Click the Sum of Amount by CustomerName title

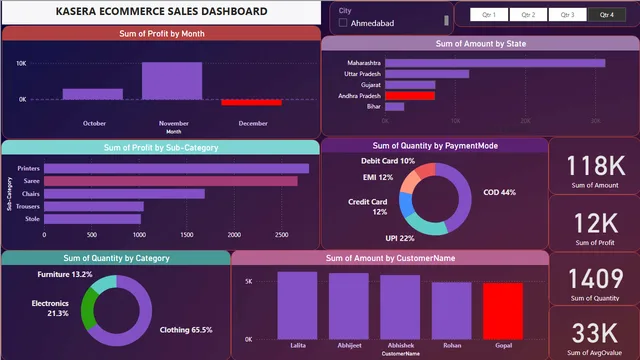[x=390, y=258]
